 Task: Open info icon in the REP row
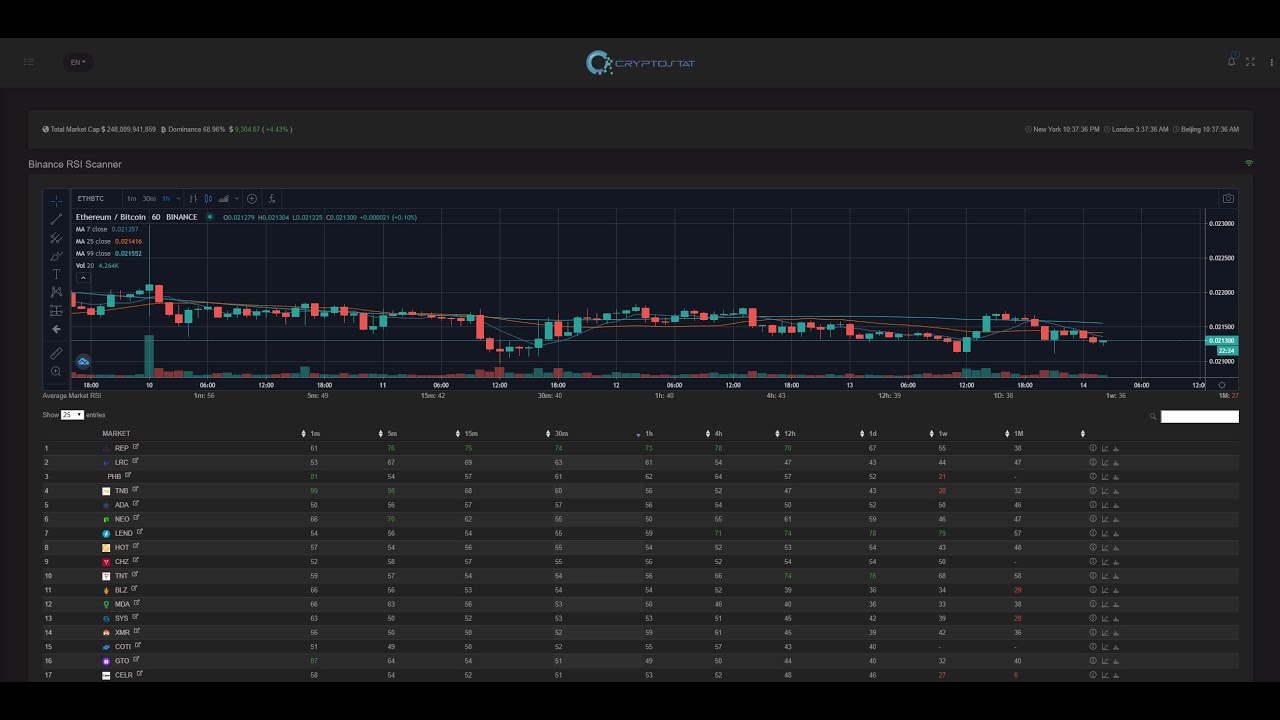click(1093, 448)
